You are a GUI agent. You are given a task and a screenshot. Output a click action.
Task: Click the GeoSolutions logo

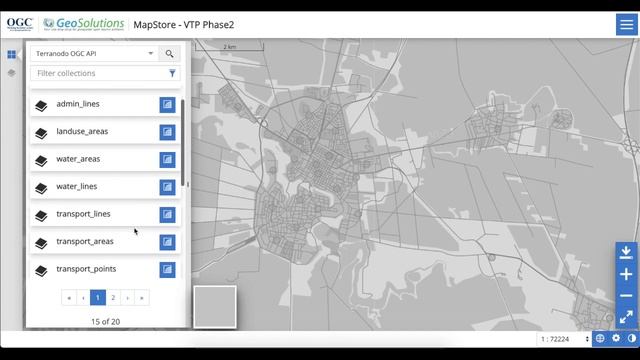coord(84,24)
